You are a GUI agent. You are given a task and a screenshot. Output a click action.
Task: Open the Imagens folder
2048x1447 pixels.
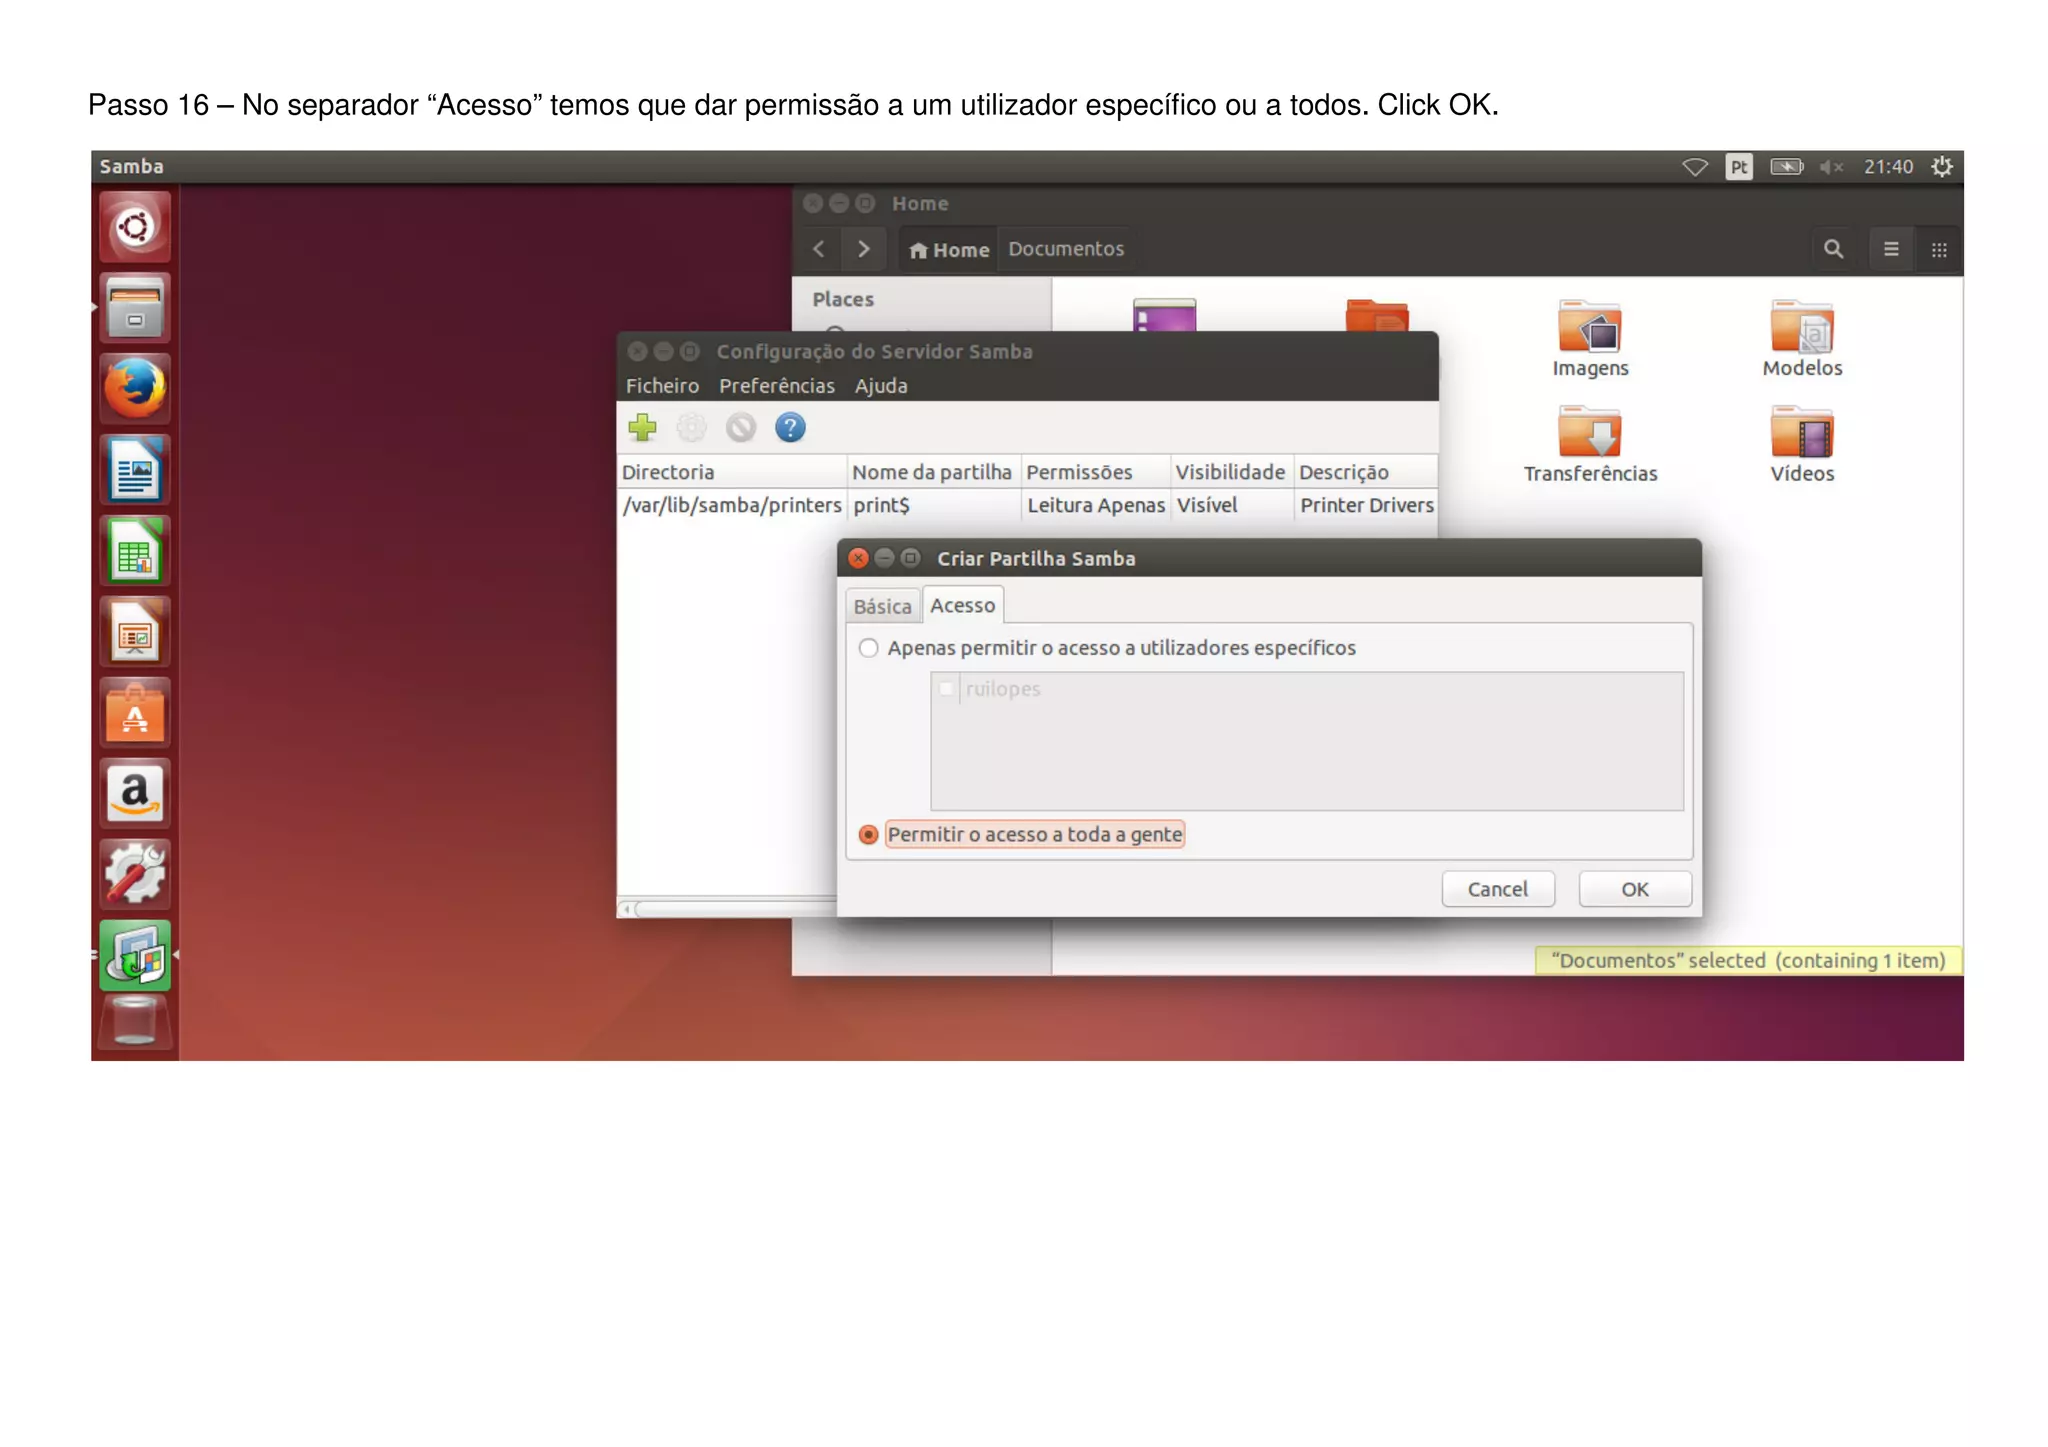tap(1590, 339)
